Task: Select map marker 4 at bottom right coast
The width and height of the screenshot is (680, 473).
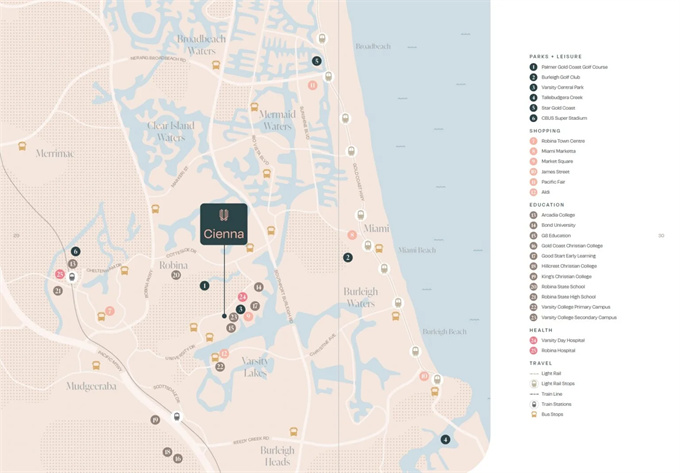Action: coord(445,439)
